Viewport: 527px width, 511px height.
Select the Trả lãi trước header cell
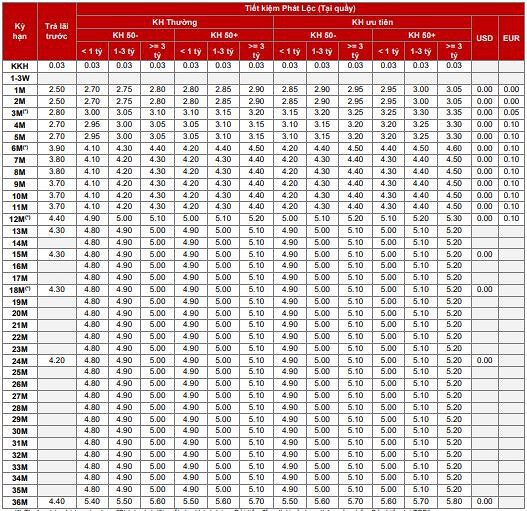pyautogui.click(x=56, y=31)
